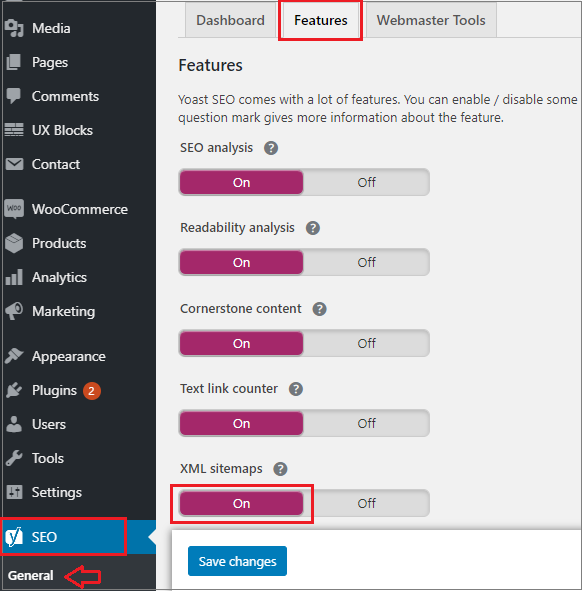This screenshot has height=591, width=583.
Task: Click the Save changes button
Action: [237, 561]
